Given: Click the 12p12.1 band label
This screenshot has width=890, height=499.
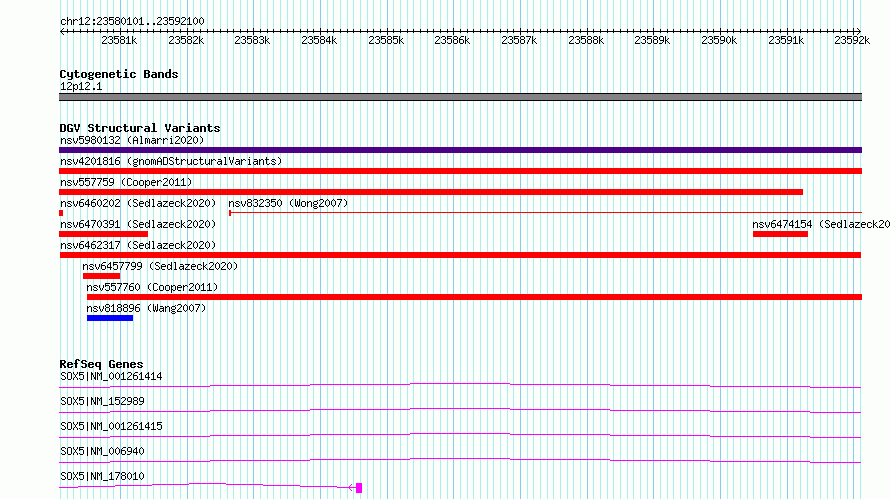Looking at the screenshot, I should coord(81,86).
